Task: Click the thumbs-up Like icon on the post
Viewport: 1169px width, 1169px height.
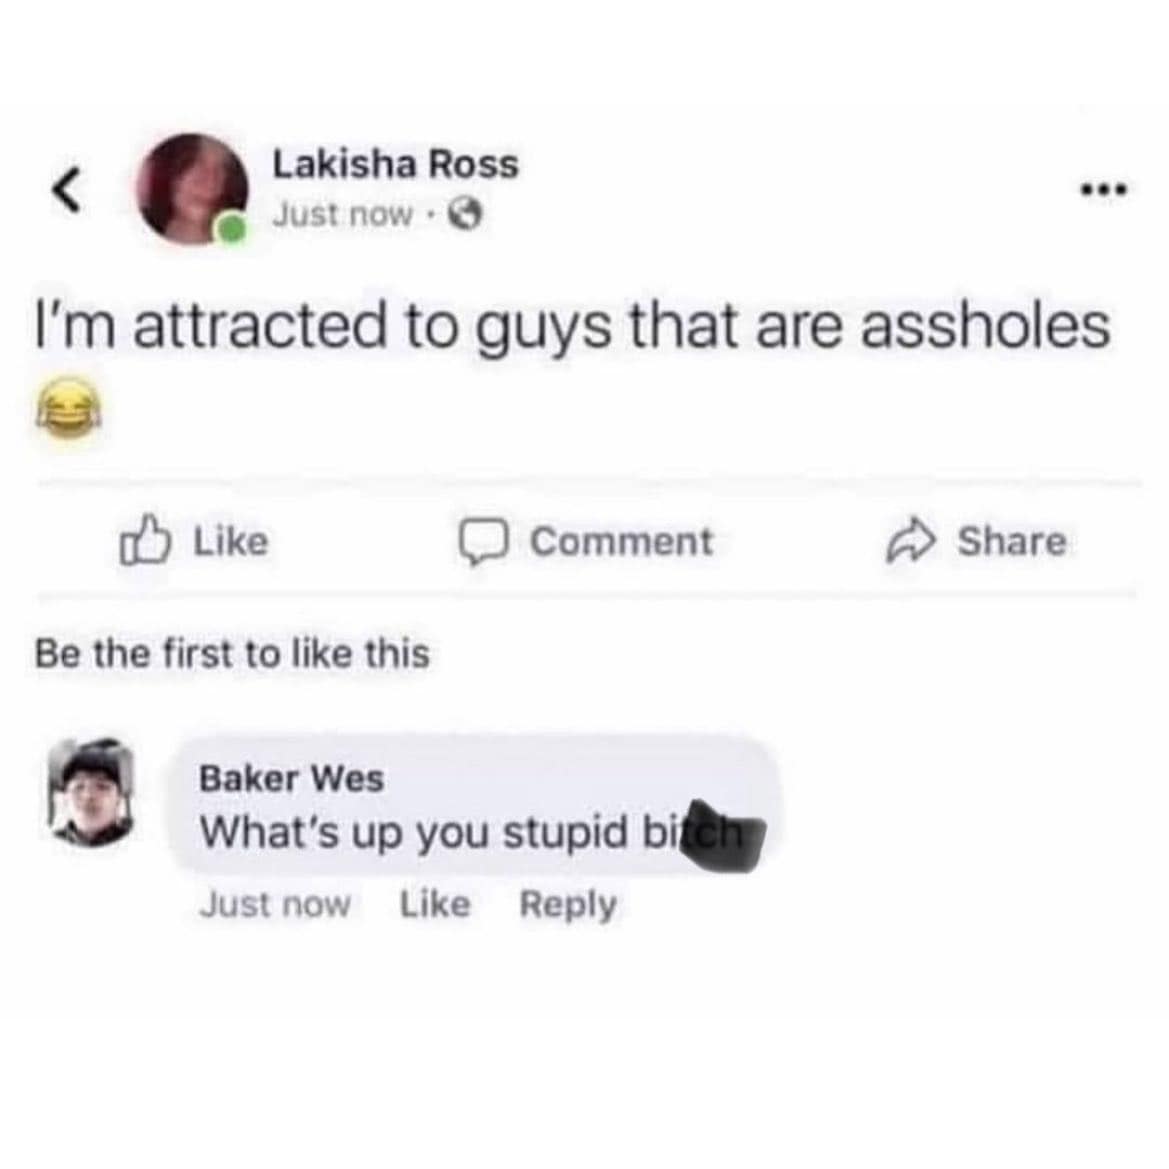Action: 145,540
